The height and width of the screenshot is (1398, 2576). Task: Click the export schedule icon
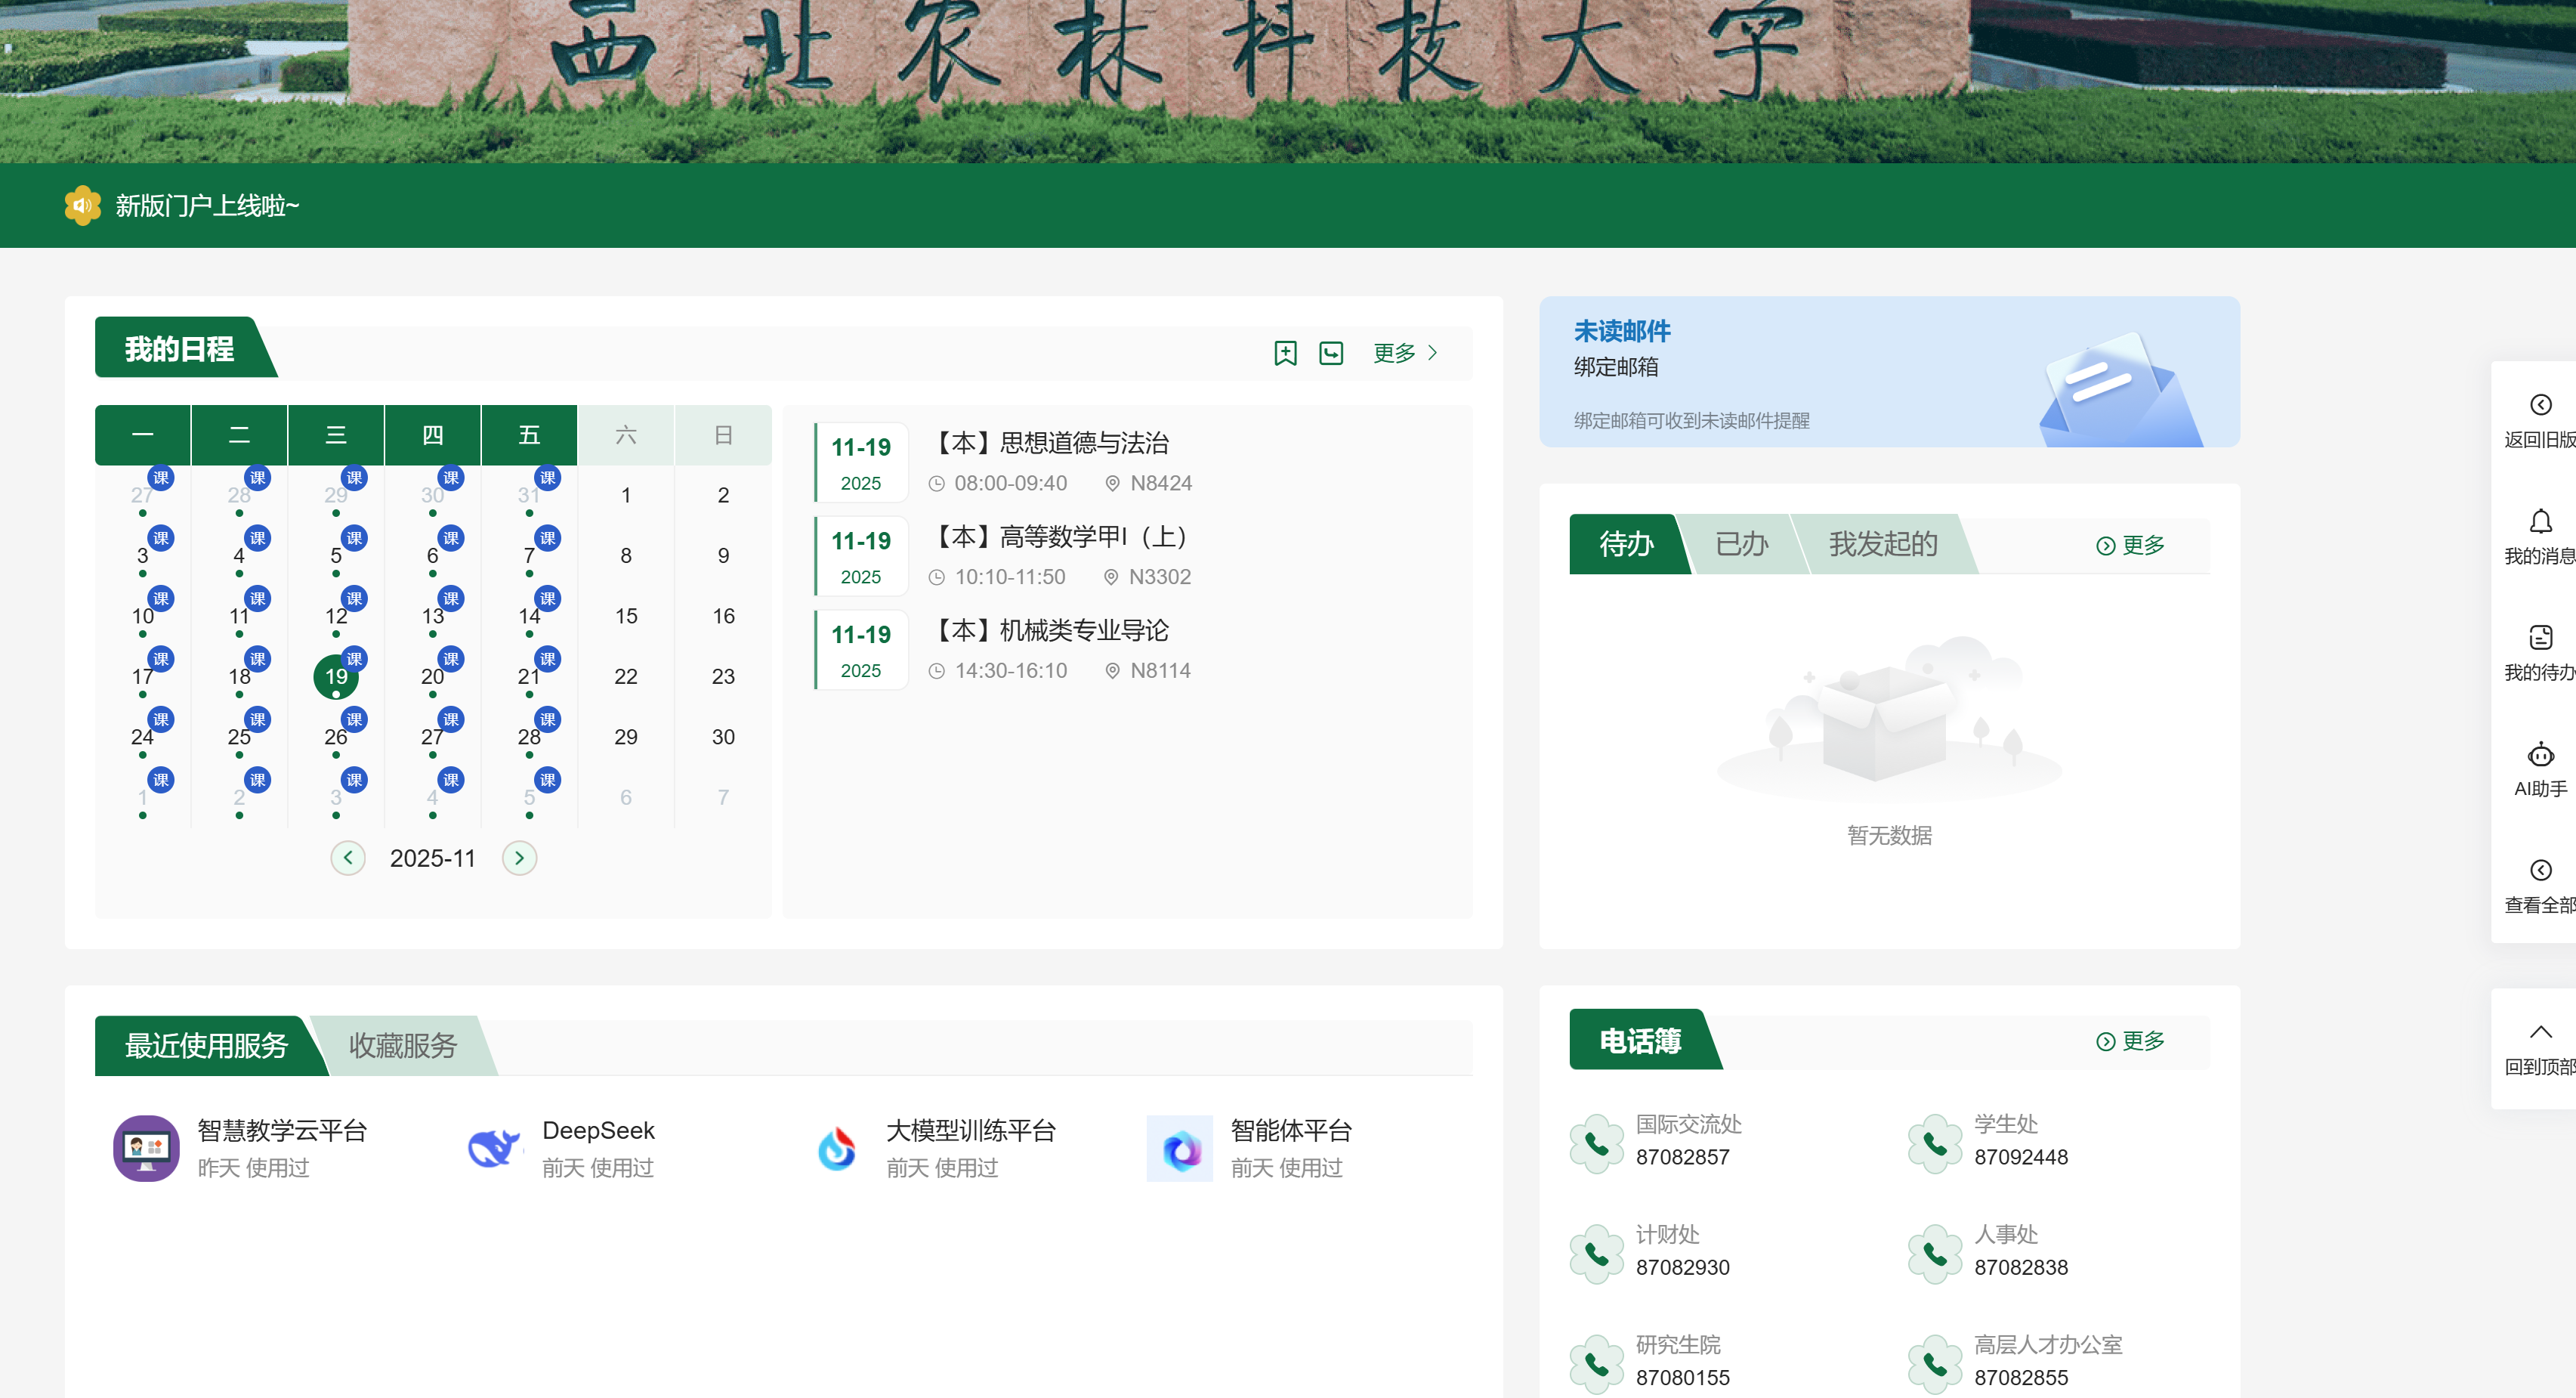(1330, 353)
